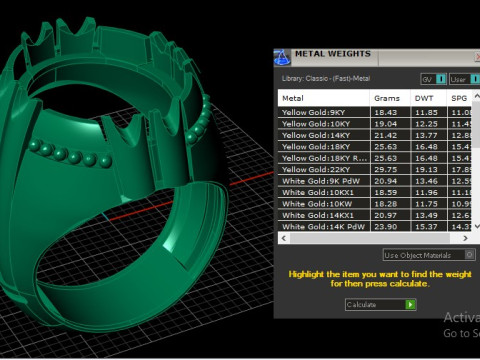Click the 23.90 grams cell
Image resolution: width=480 pixels, height=360 pixels.
point(390,227)
